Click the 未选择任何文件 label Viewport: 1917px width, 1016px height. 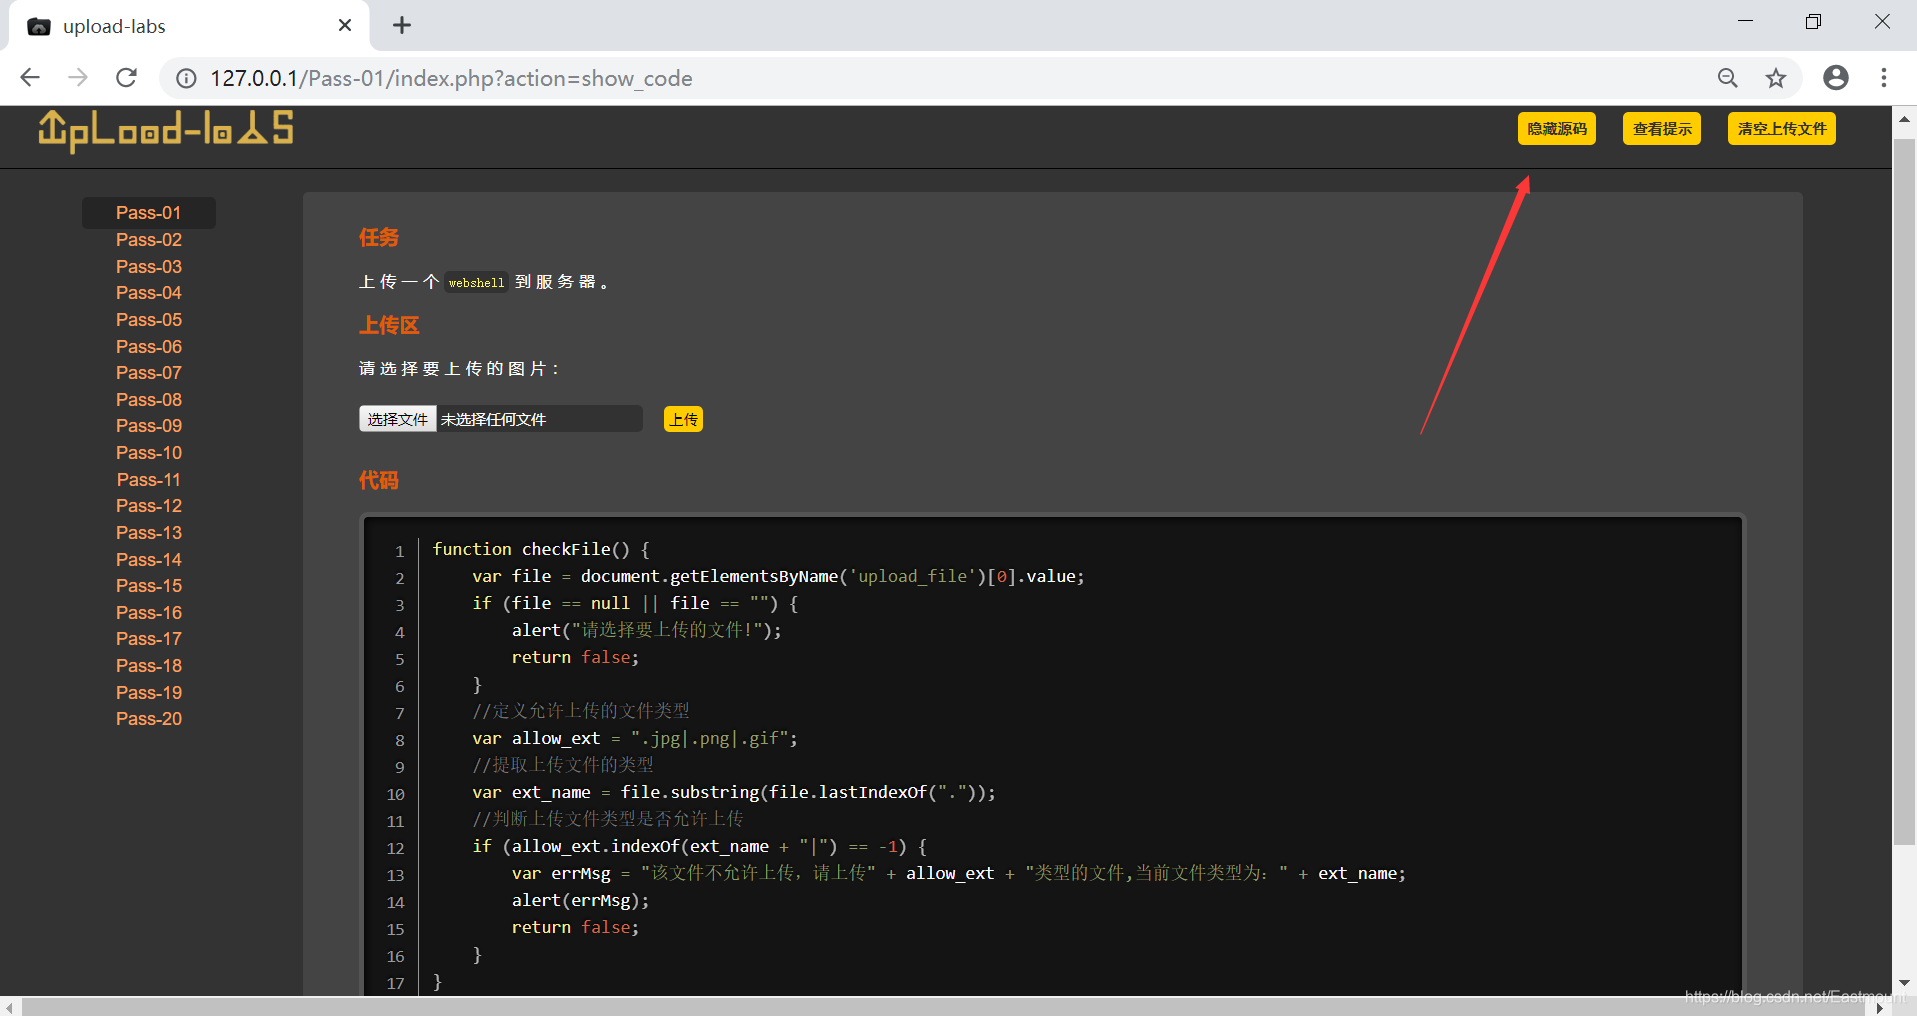pos(494,420)
